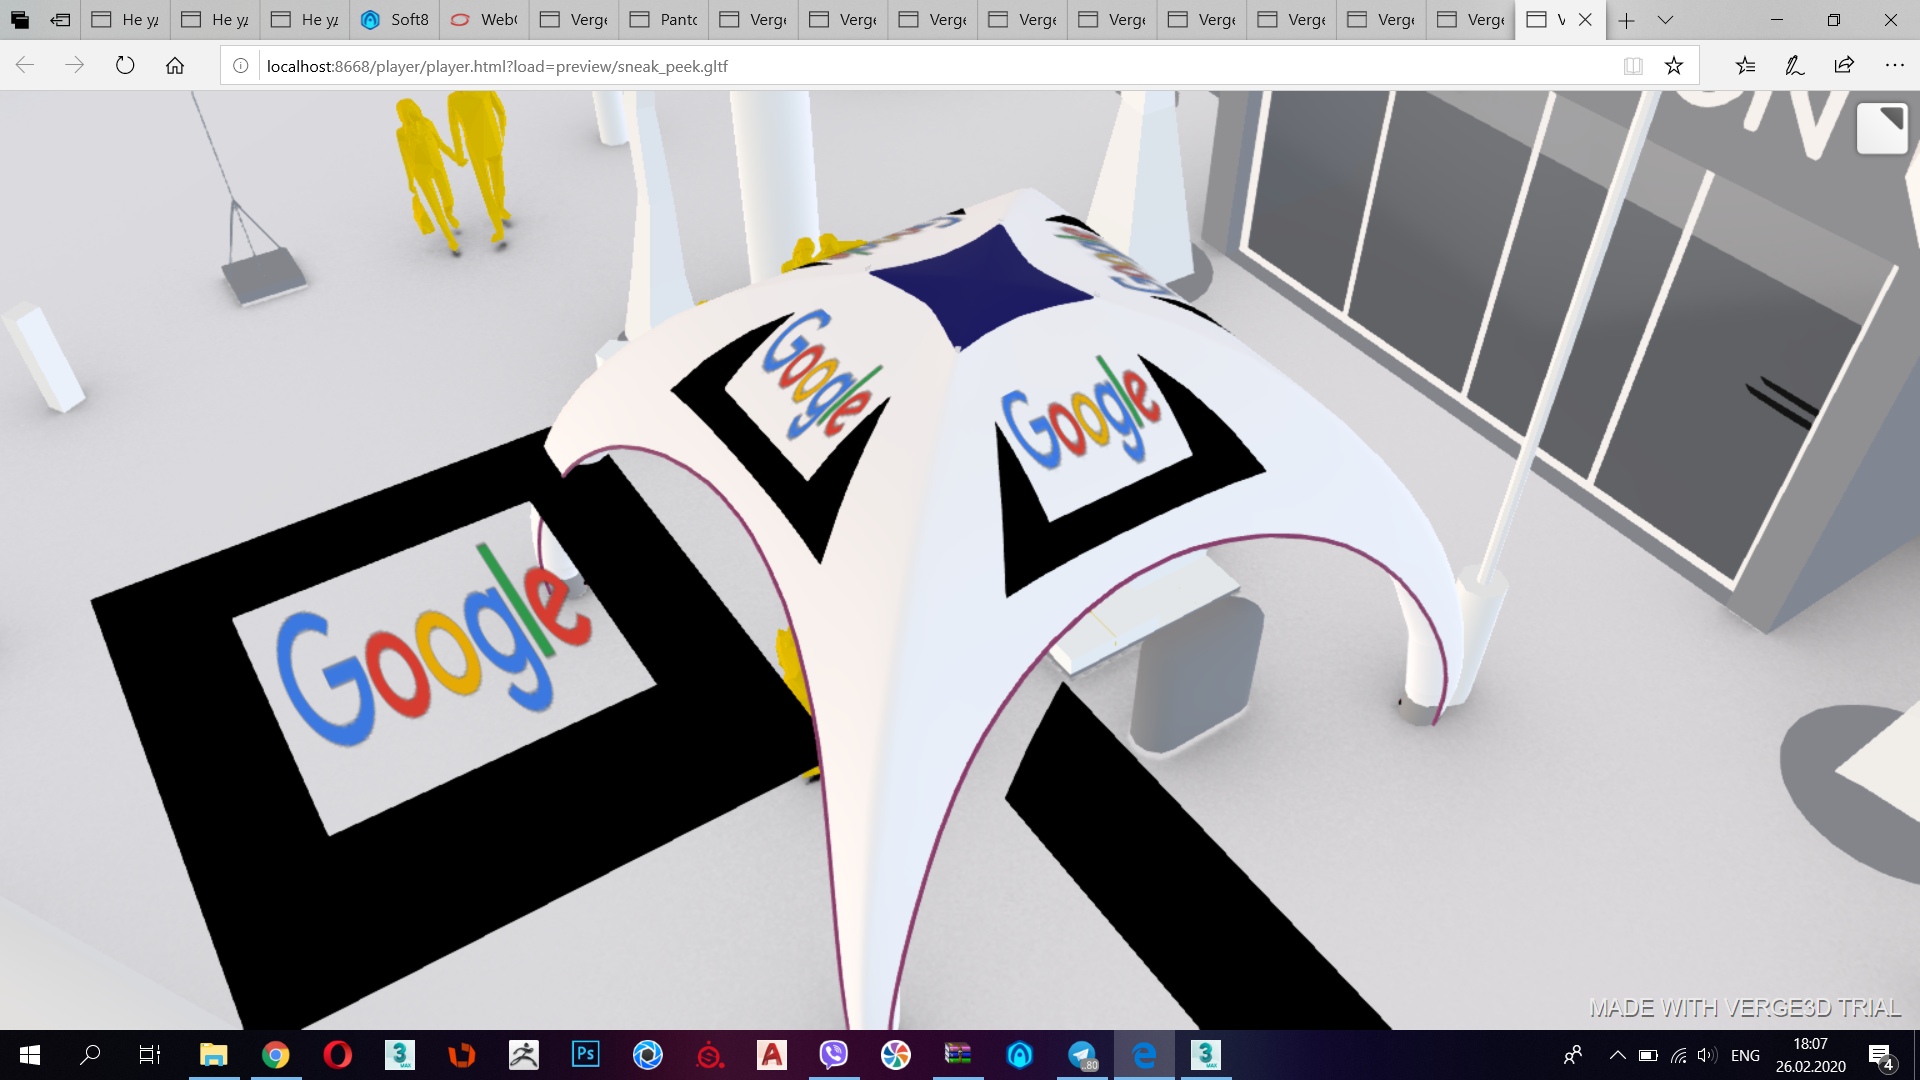The image size is (1920, 1080).
Task: Launch File Explorer from taskbar
Action: (x=213, y=1055)
